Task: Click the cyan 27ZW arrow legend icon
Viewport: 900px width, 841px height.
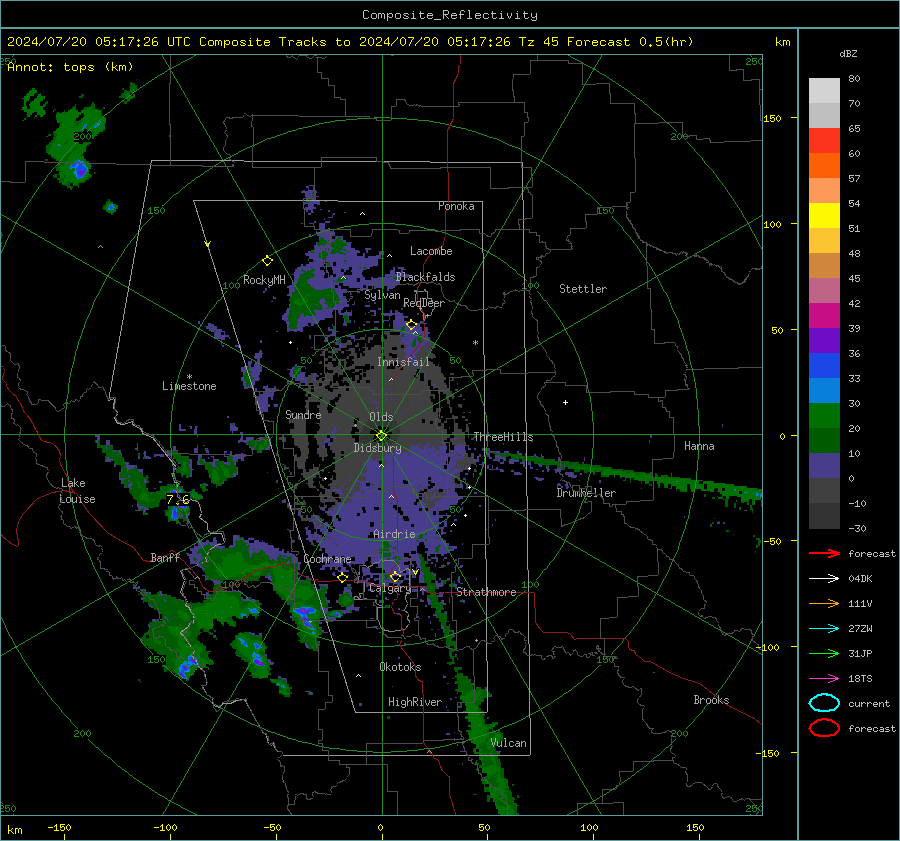Action: (x=824, y=629)
